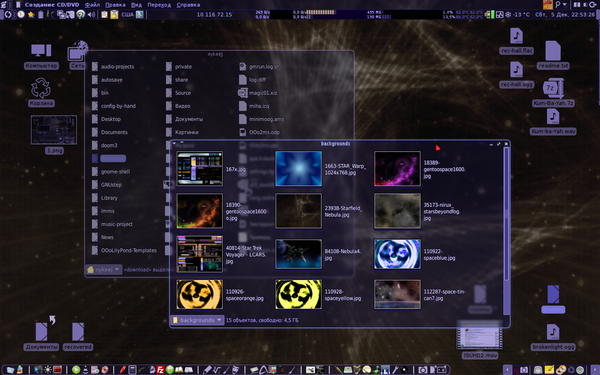Open the Source folder in nykeej window

178,93
